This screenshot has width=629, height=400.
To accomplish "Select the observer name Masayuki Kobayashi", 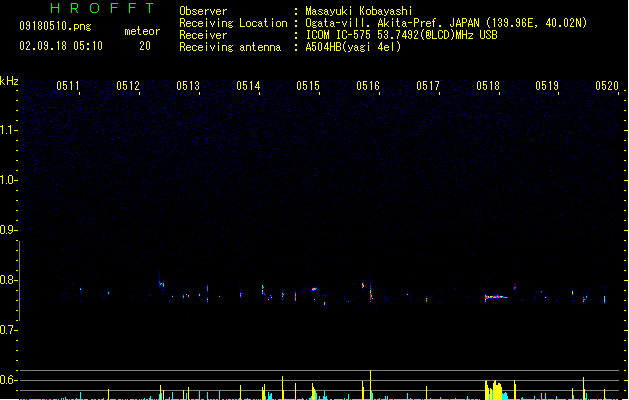I will pos(359,11).
